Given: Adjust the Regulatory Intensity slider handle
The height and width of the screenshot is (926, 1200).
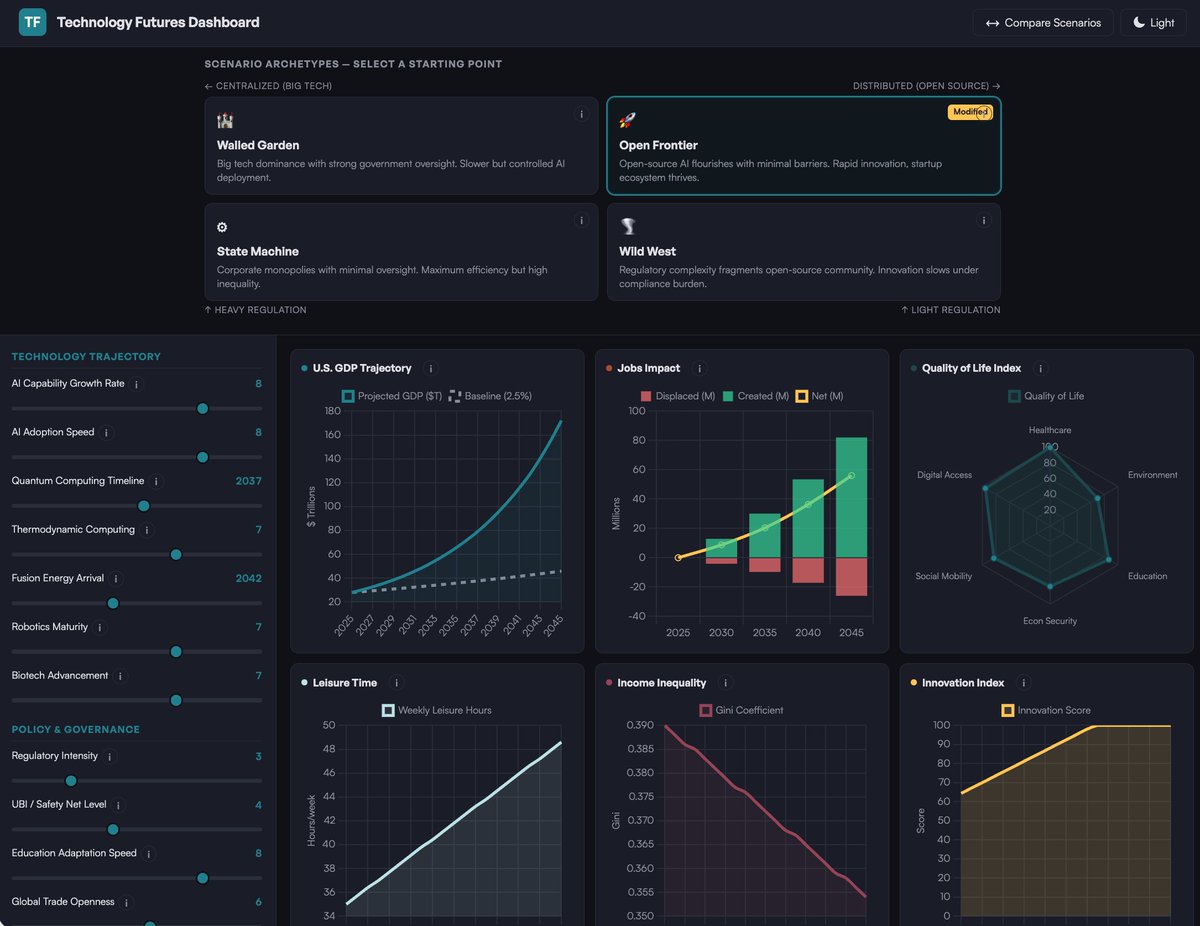Looking at the screenshot, I should (x=71, y=781).
